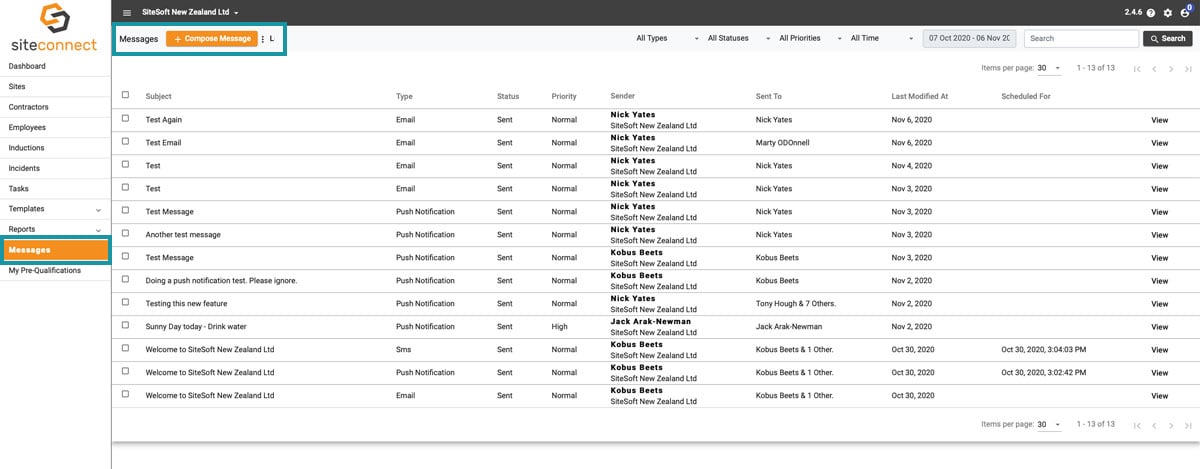View the Testing this new feature message
The height and width of the screenshot is (469, 1200).
(x=1159, y=304)
